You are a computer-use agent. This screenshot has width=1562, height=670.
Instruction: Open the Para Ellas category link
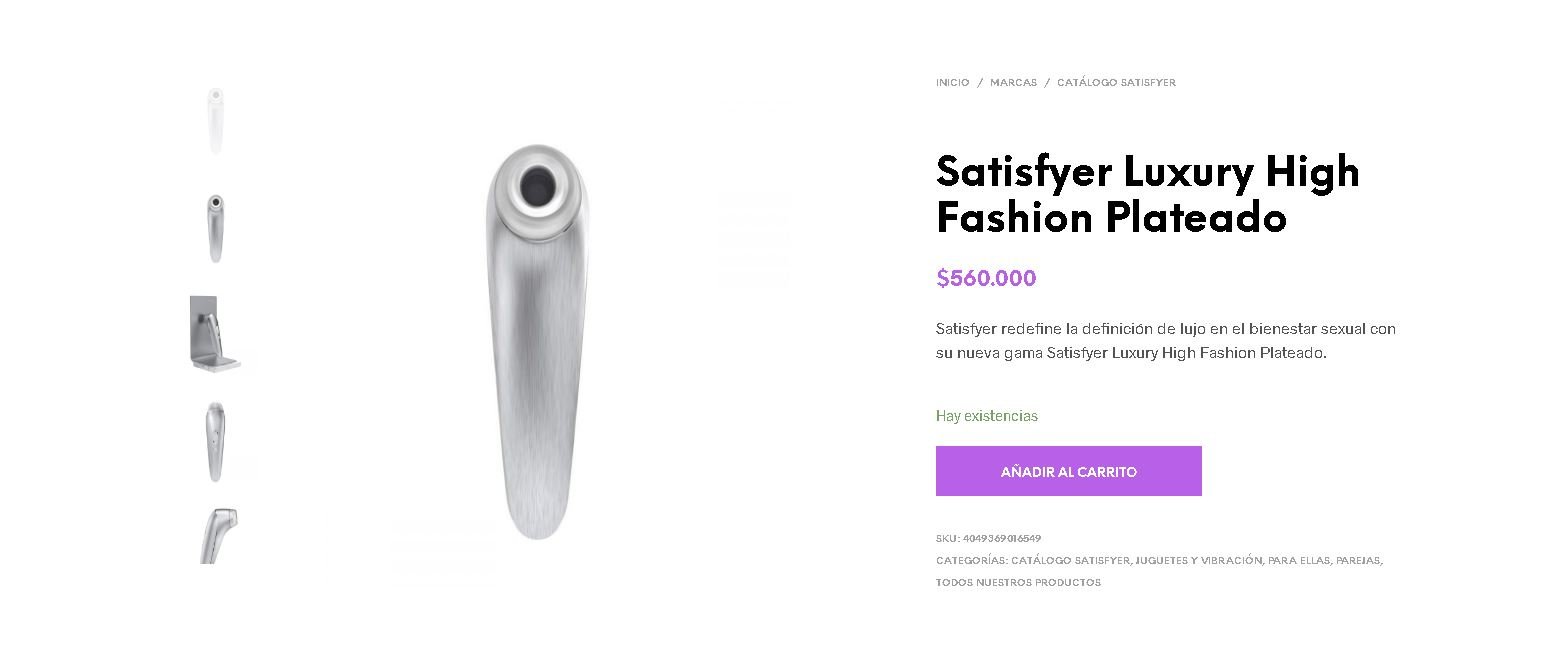[x=1299, y=560]
